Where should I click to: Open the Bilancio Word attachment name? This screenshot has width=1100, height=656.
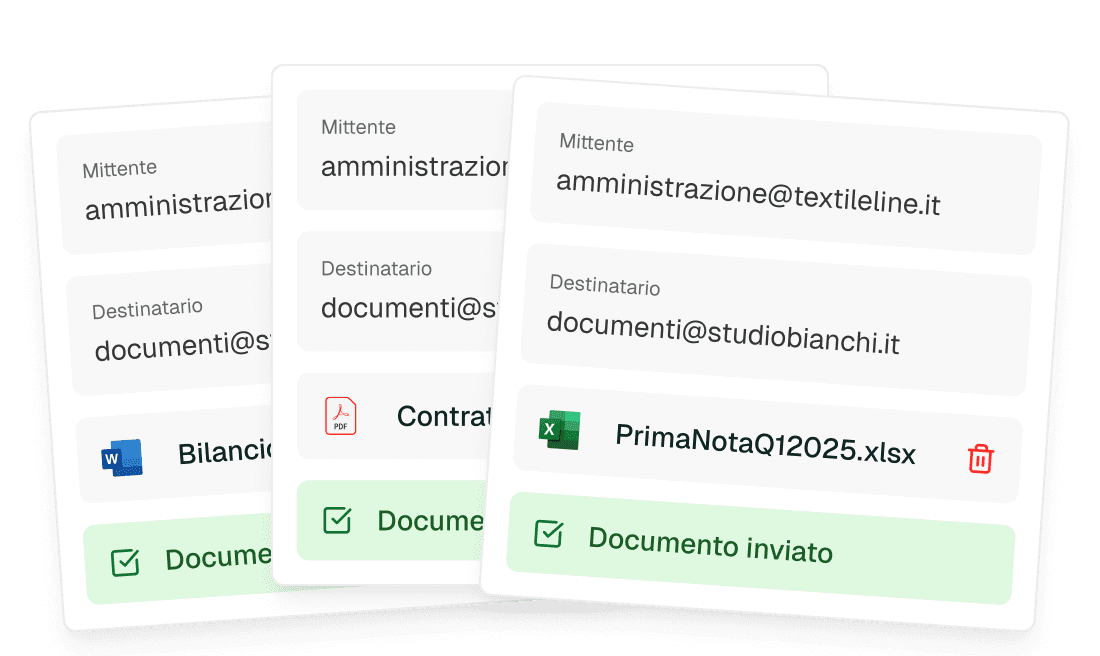coord(224,453)
